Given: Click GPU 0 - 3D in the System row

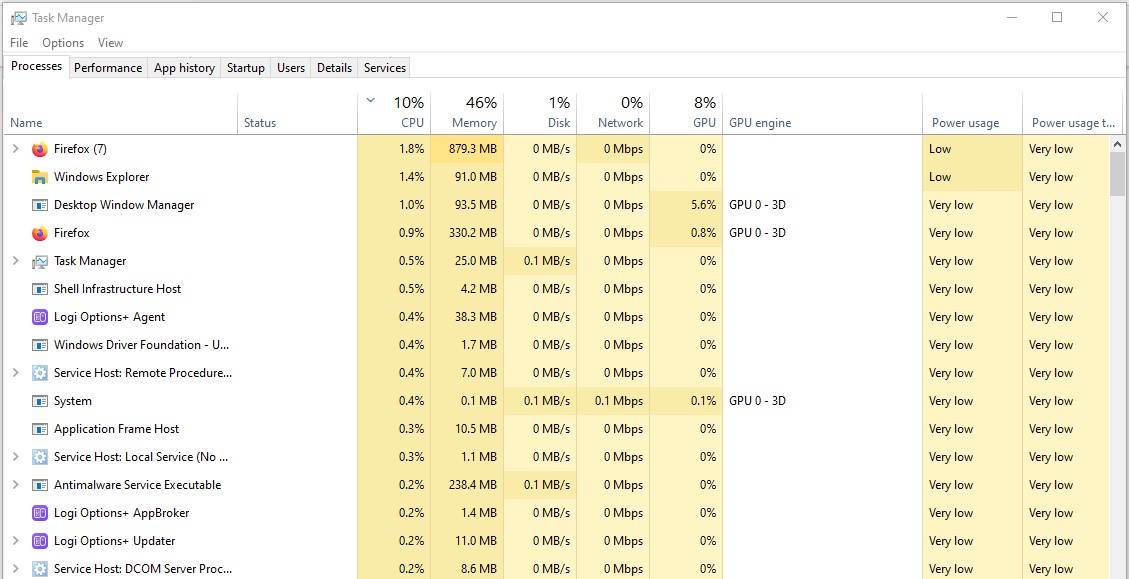Looking at the screenshot, I should [757, 401].
